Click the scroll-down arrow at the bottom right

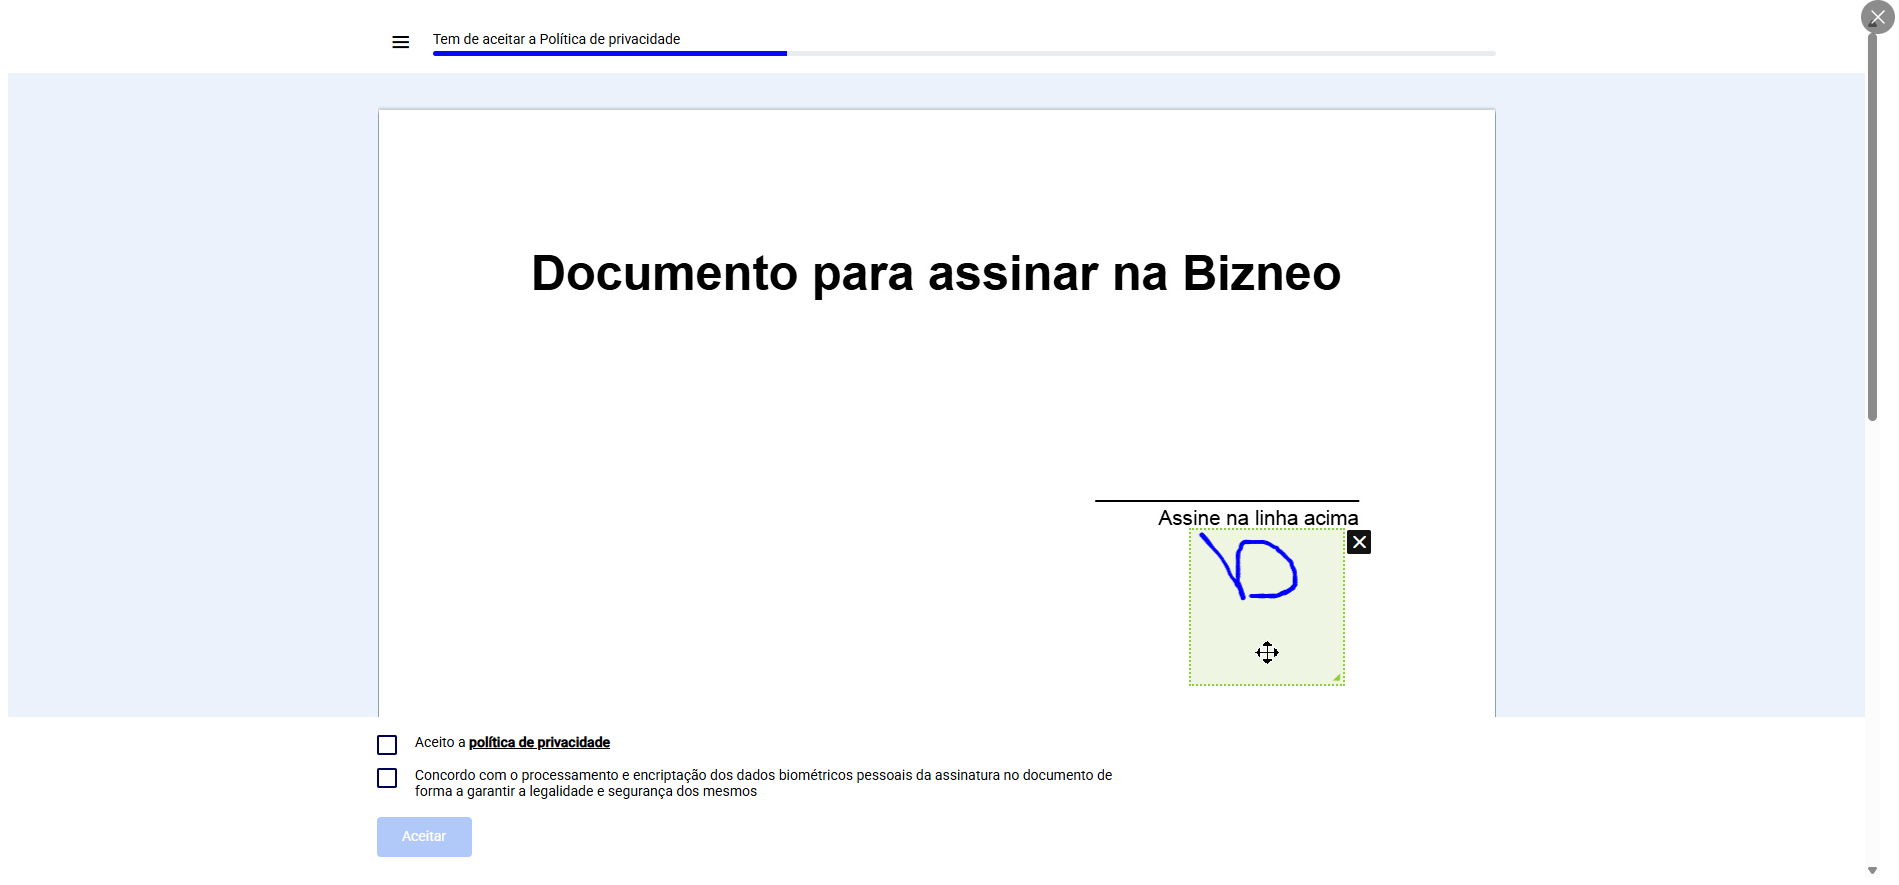pyautogui.click(x=1872, y=871)
